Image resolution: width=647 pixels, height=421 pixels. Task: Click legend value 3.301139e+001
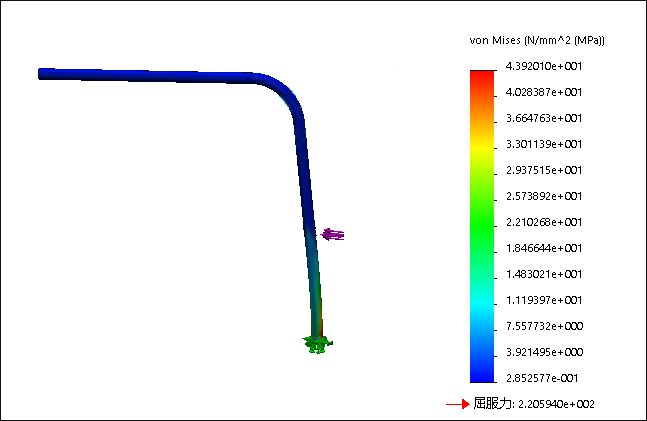544,144
